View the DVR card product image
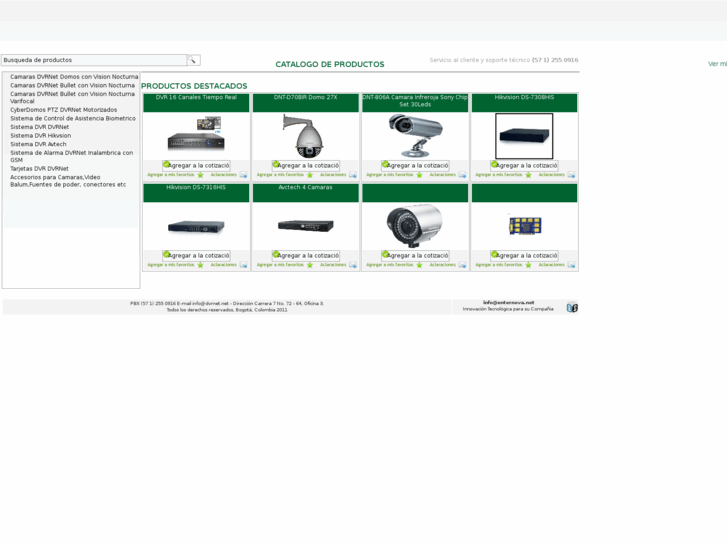Viewport: 727px width, 545px height. [x=524, y=226]
